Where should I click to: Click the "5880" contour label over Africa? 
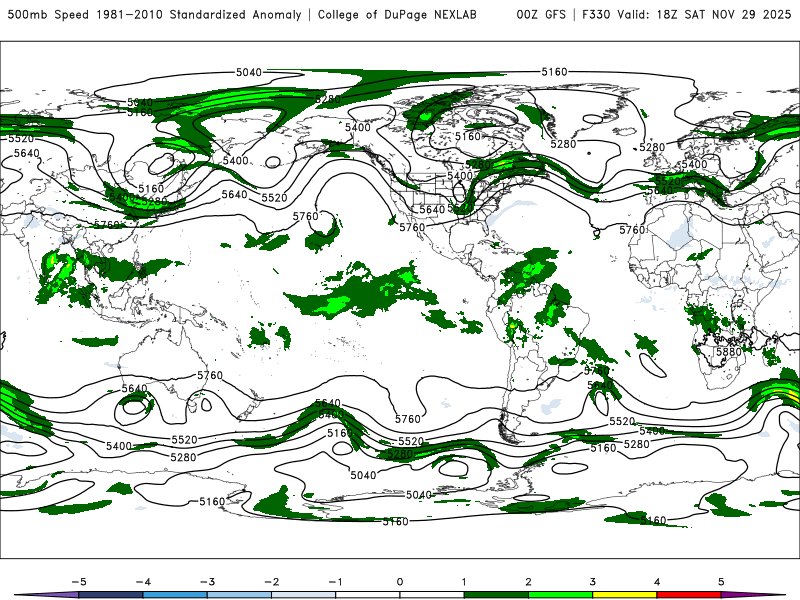tap(729, 352)
